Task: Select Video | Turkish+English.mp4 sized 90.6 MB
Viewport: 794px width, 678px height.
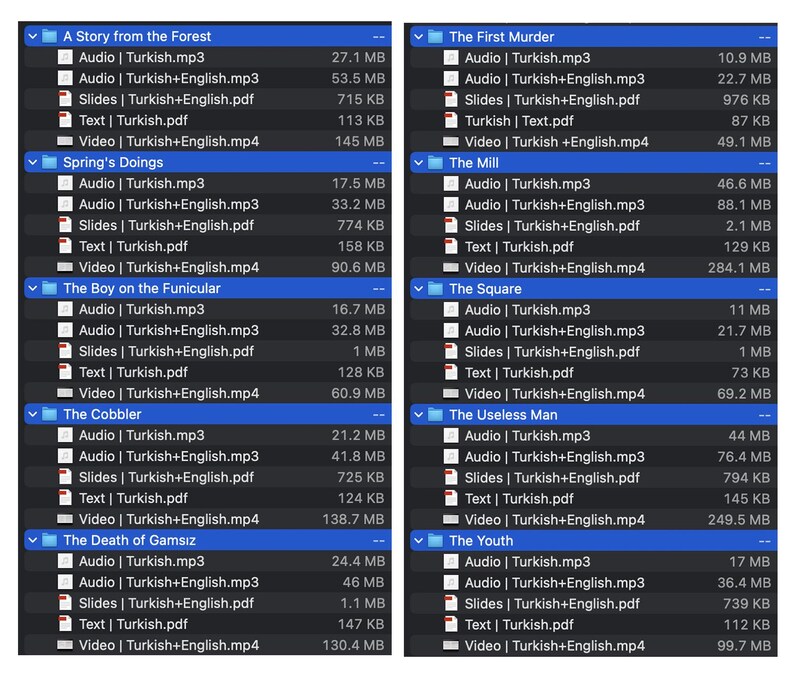Action: tap(169, 267)
